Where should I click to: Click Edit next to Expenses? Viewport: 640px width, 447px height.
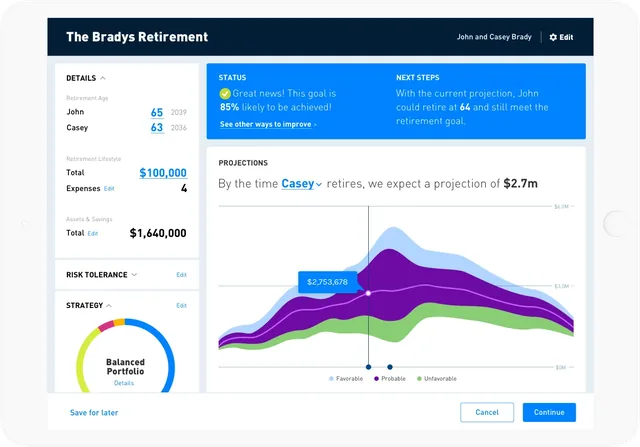click(x=109, y=189)
